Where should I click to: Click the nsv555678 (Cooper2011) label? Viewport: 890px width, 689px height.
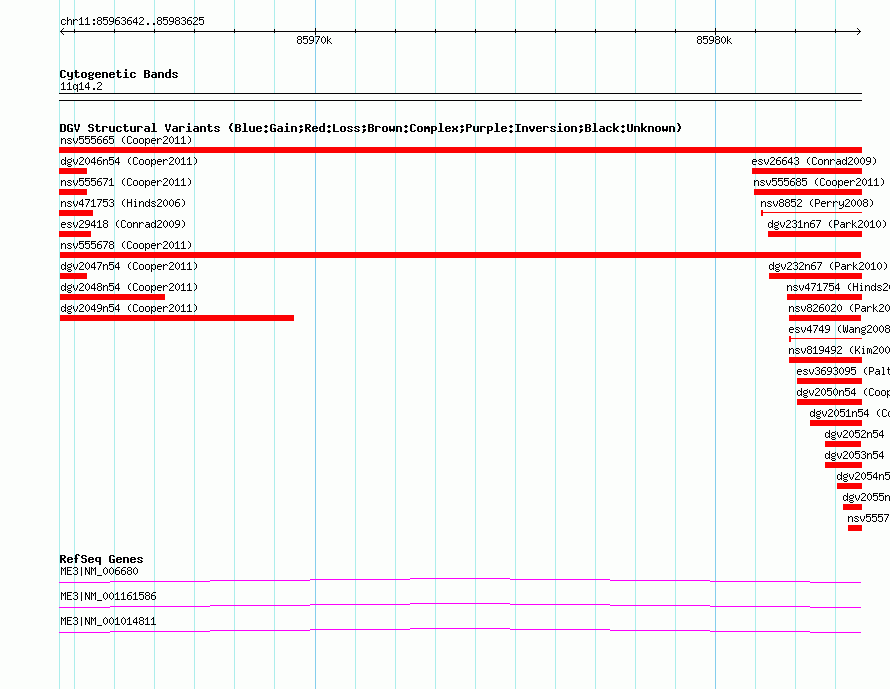click(126, 245)
